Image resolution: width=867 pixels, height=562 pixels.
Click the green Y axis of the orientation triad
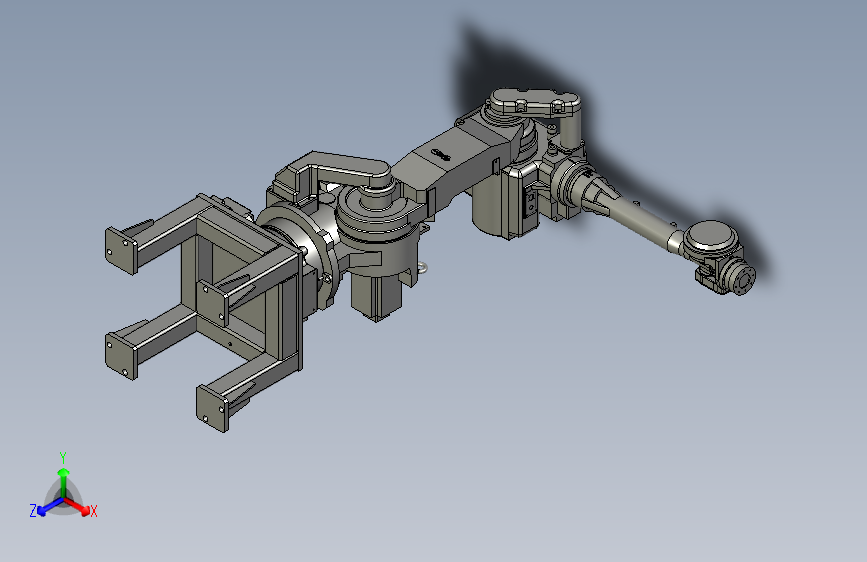click(x=64, y=483)
